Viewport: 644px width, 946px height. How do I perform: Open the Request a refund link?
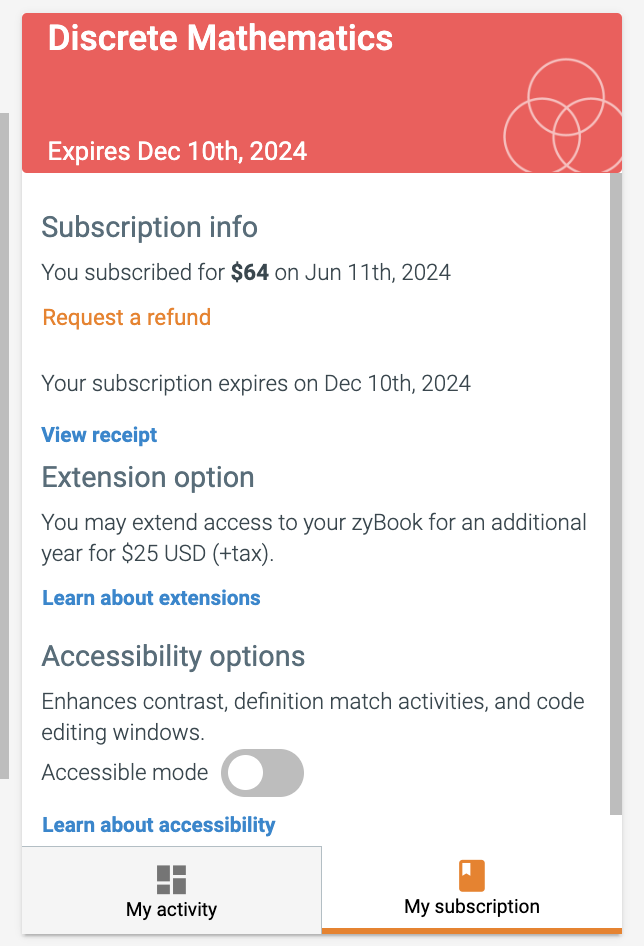(127, 317)
